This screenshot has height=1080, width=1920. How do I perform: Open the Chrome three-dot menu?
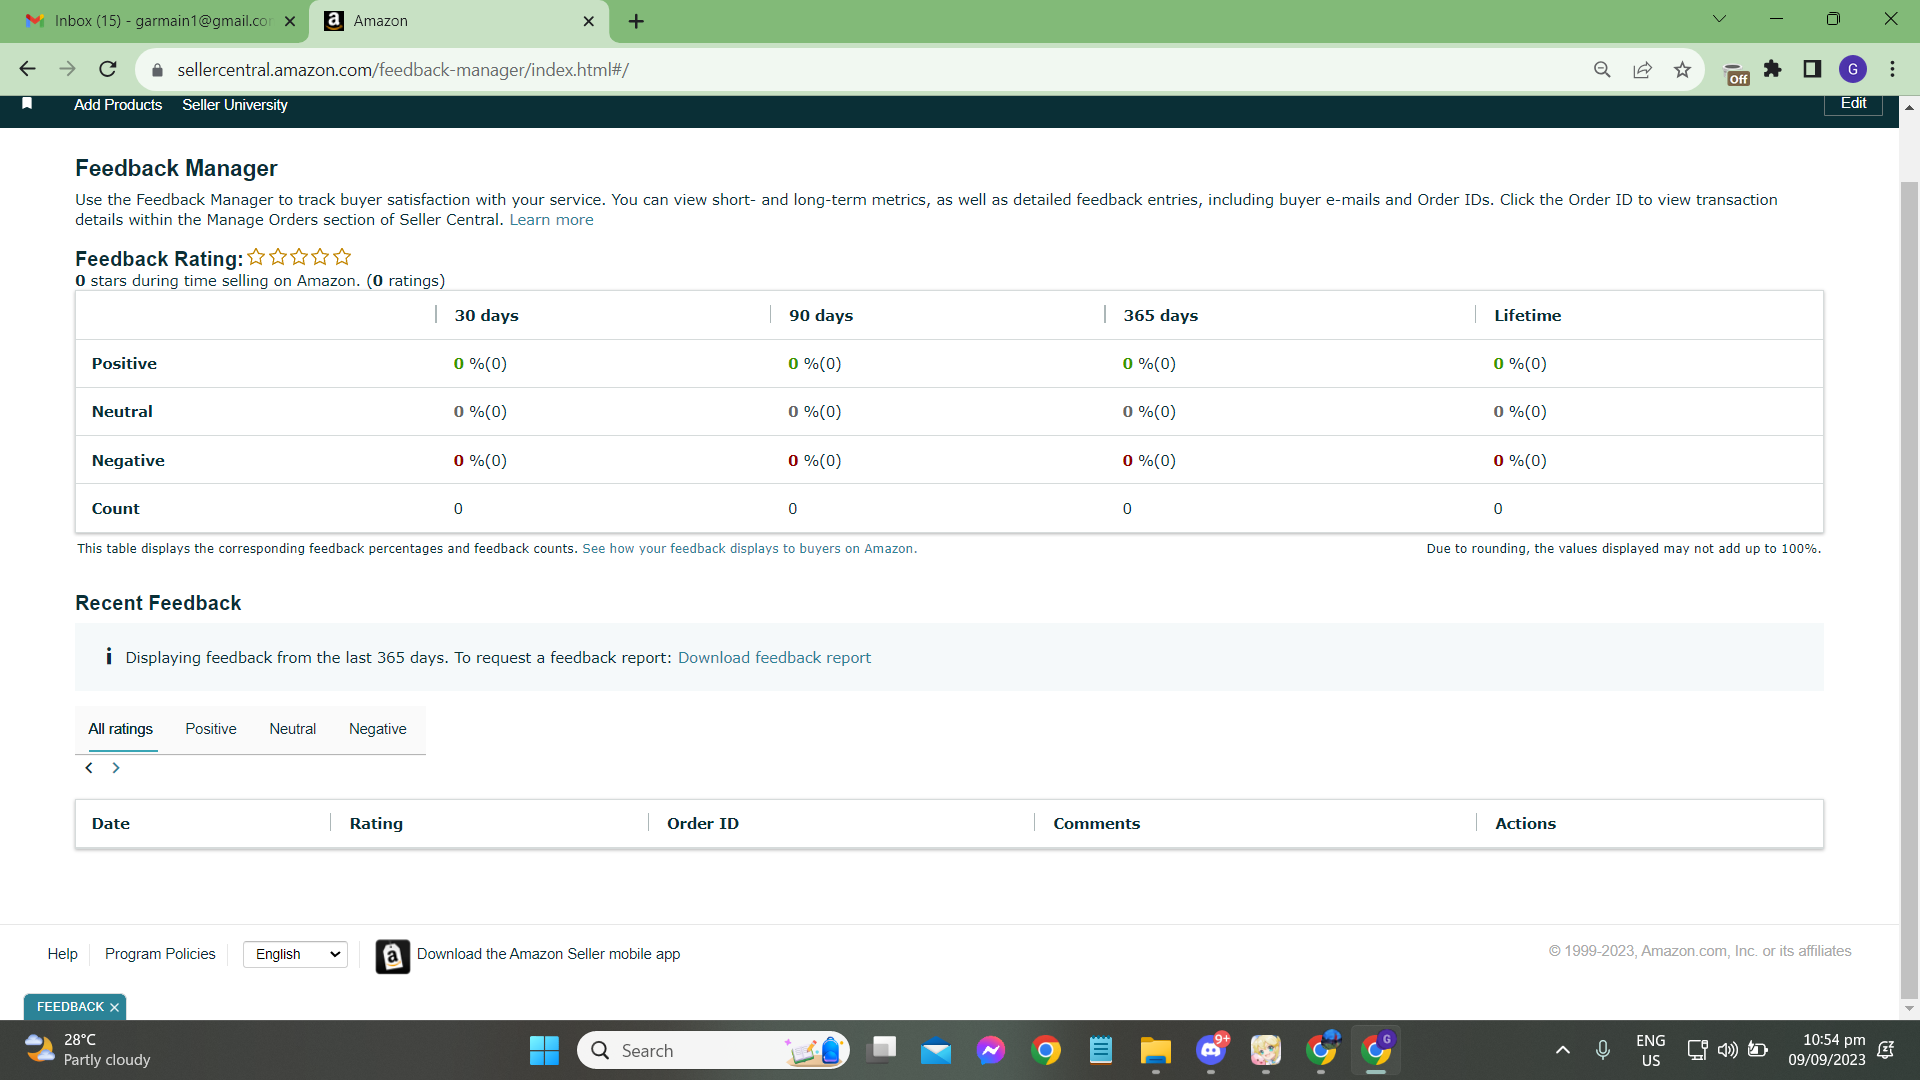[1892, 69]
